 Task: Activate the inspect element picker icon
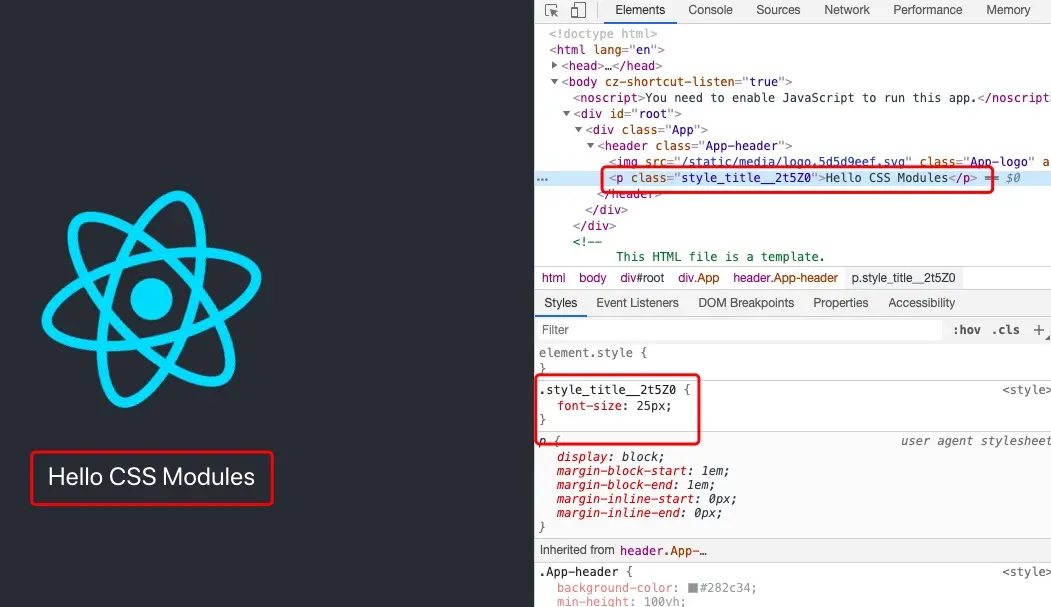point(552,10)
